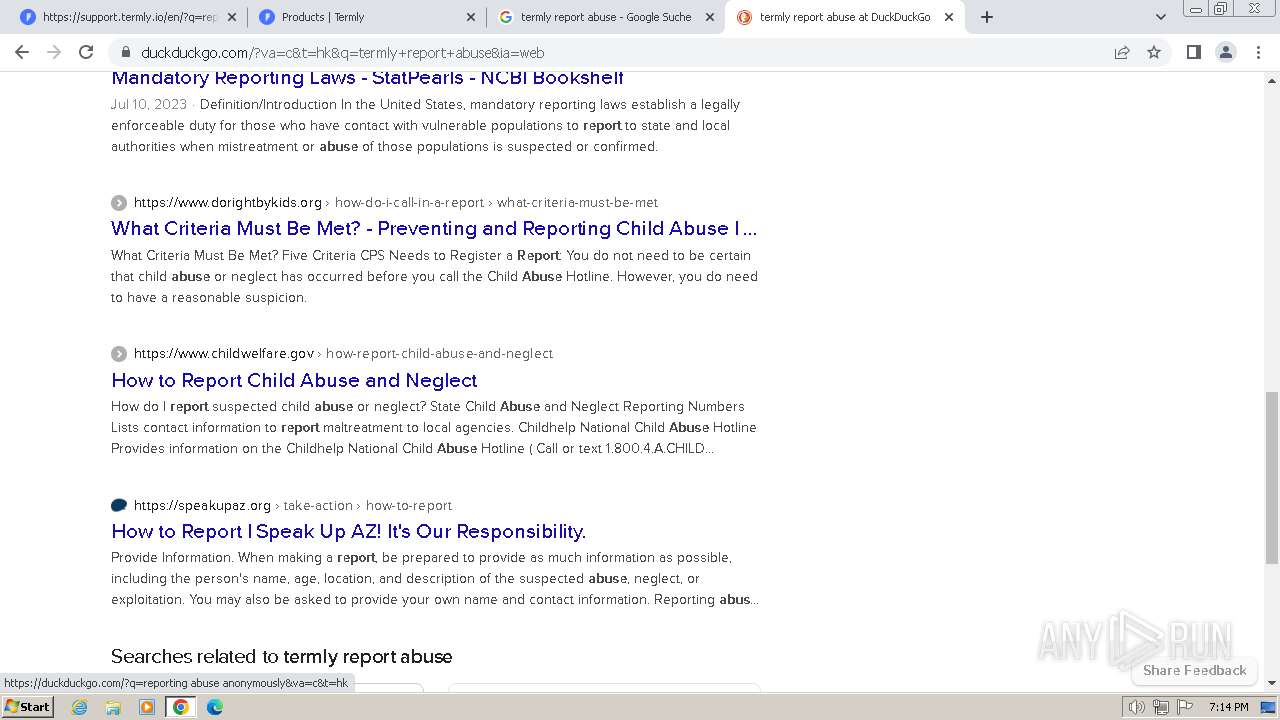Select the Chrome taskbar icon
The image size is (1280, 720).
point(180,707)
